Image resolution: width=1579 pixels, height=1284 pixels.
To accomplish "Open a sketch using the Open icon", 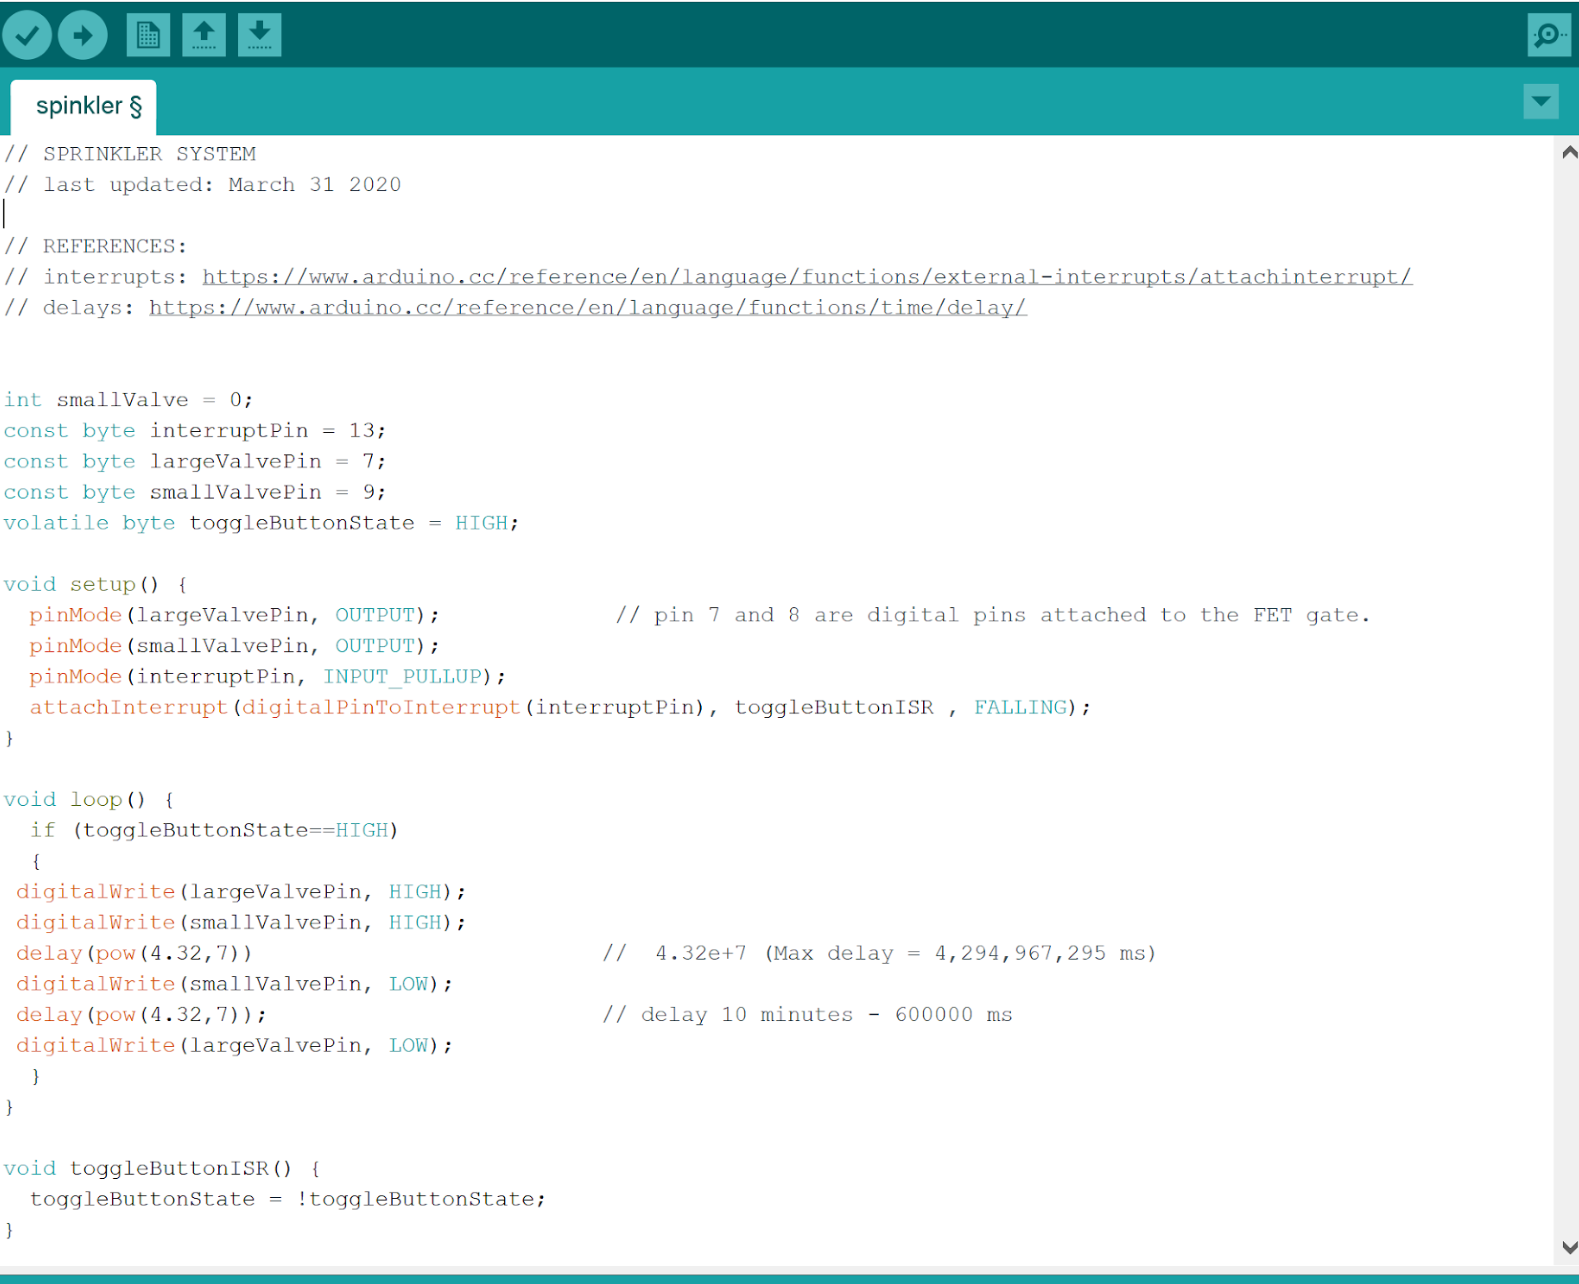I will coord(204,35).
